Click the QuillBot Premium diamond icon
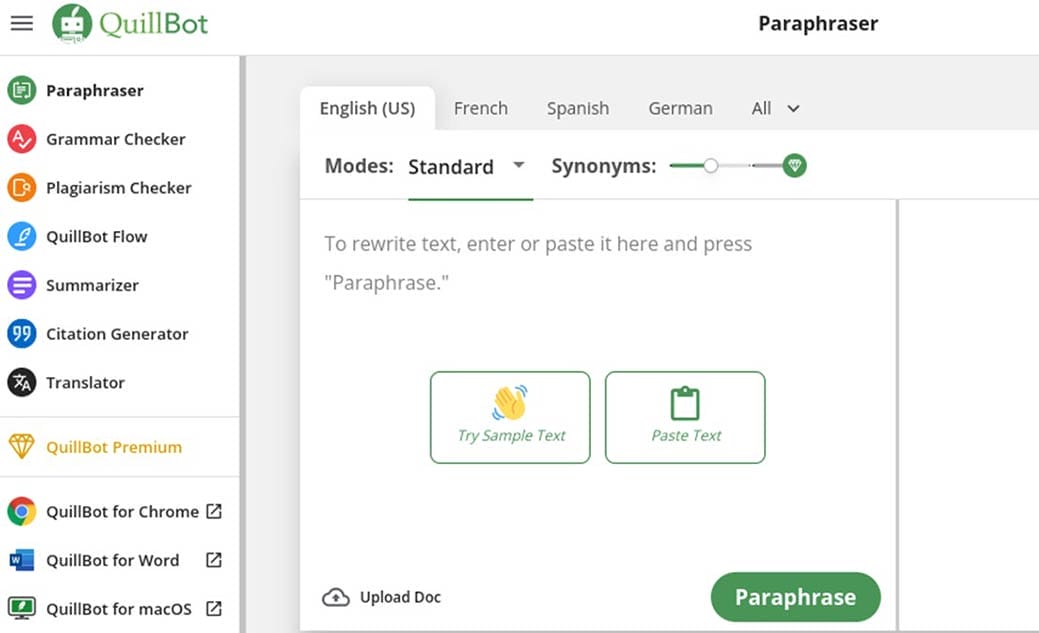 tap(21, 447)
